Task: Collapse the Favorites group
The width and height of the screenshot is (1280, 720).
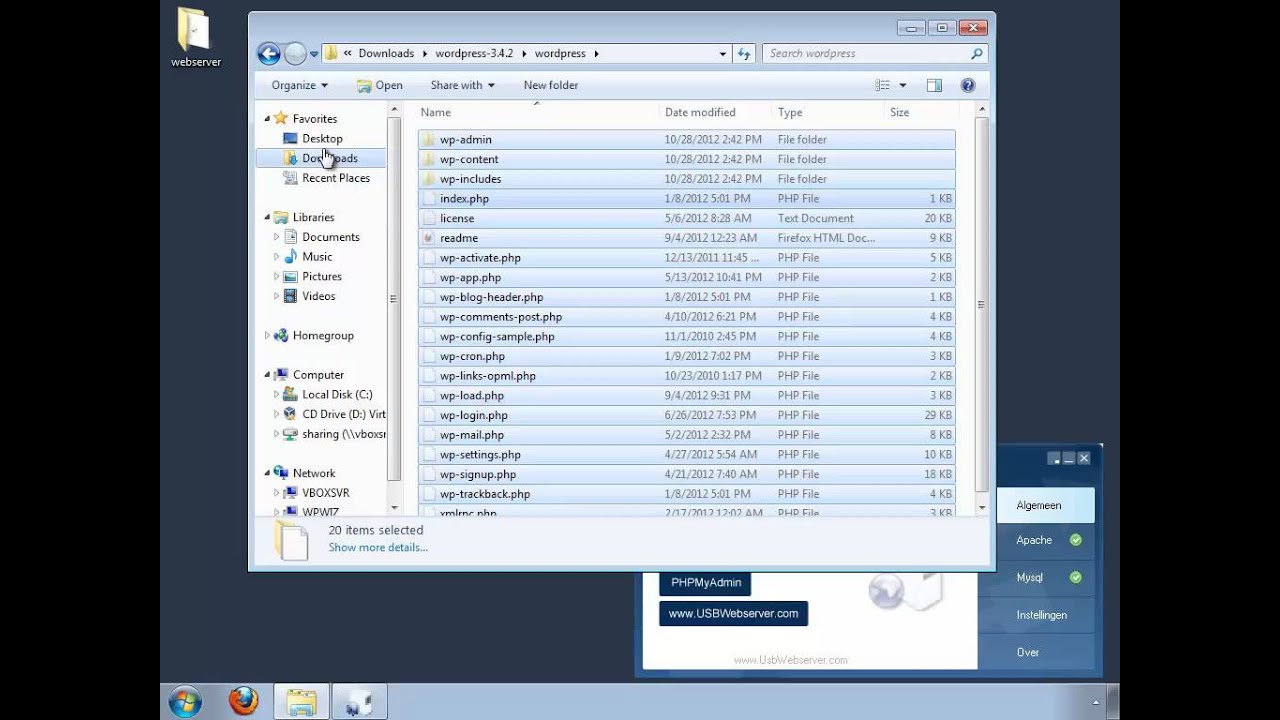Action: pos(267,119)
